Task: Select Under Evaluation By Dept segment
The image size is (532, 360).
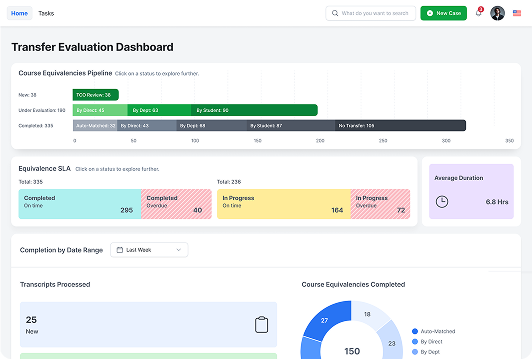Action: tap(159, 110)
